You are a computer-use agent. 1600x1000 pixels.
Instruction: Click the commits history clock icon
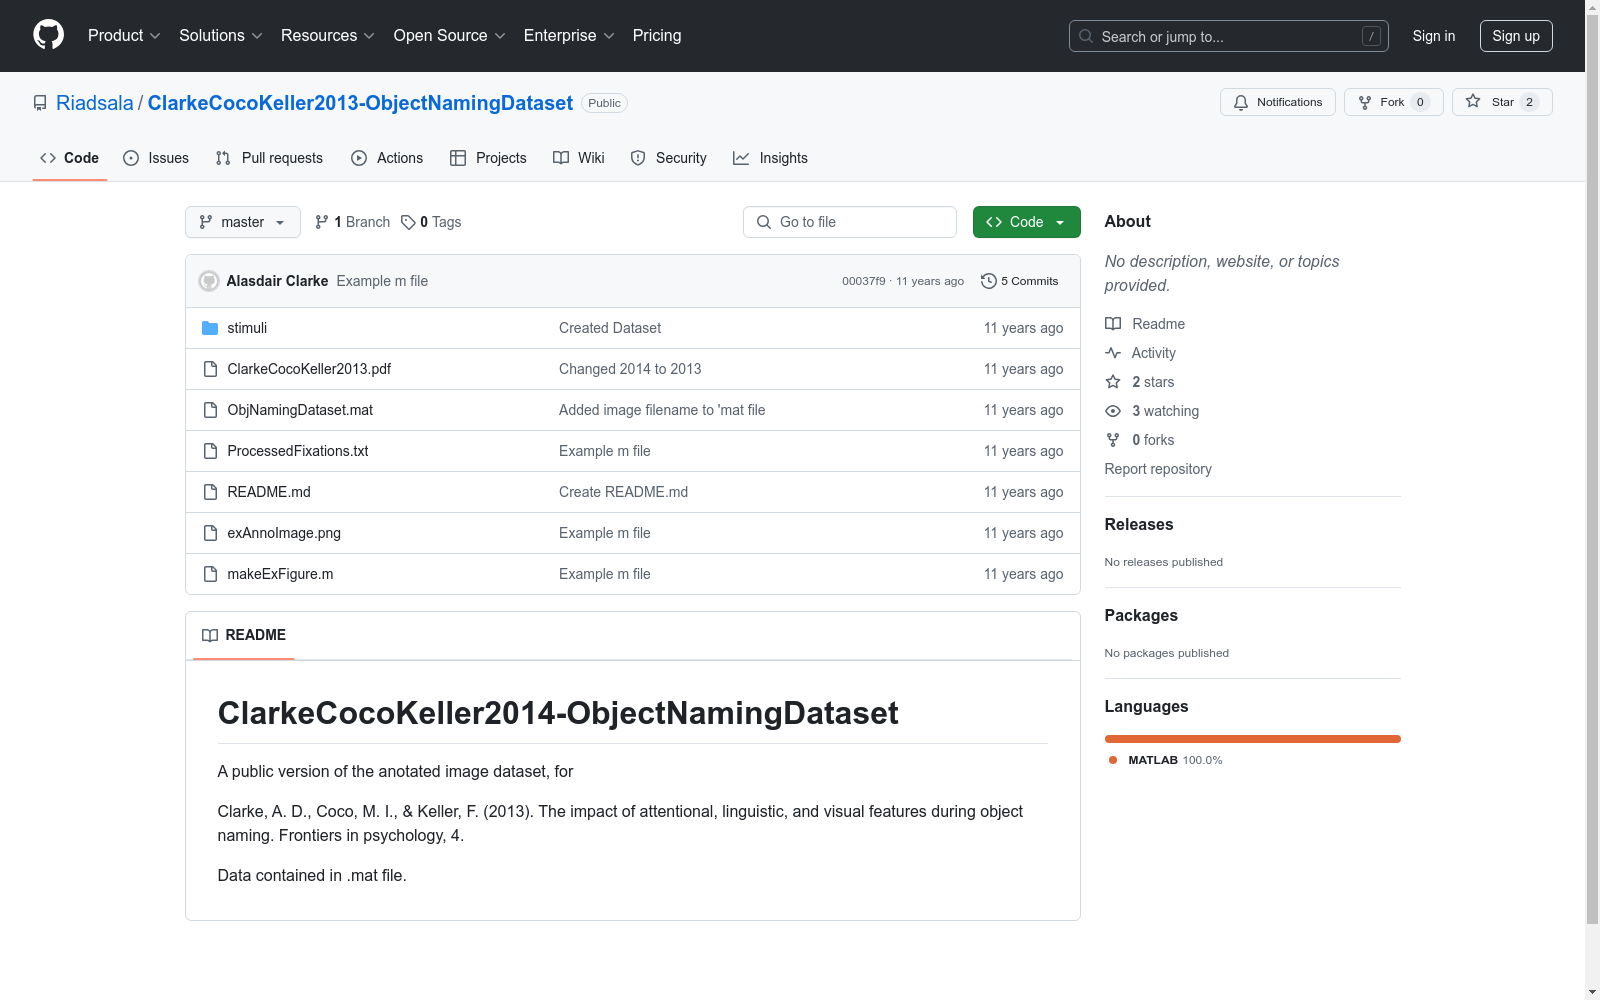click(x=989, y=281)
